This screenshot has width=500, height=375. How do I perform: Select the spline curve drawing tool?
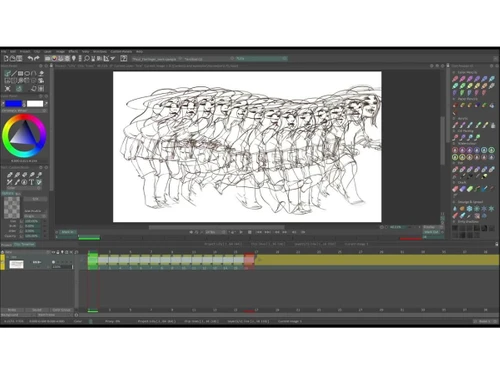pyautogui.click(x=34, y=73)
